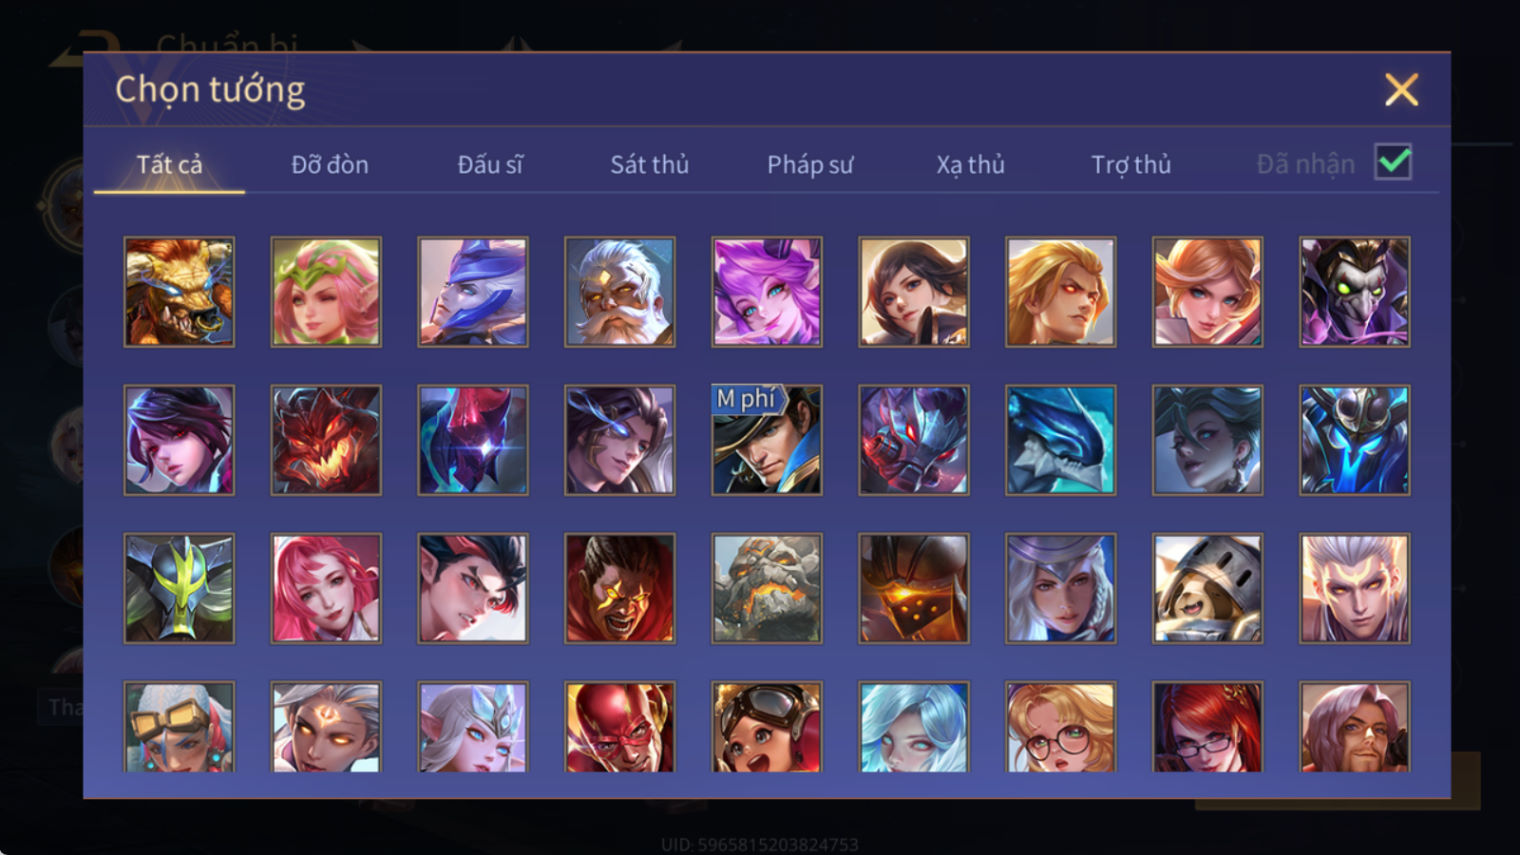Choose the white-bearded old man hero
This screenshot has width=1520, height=855.
pyautogui.click(x=620, y=292)
